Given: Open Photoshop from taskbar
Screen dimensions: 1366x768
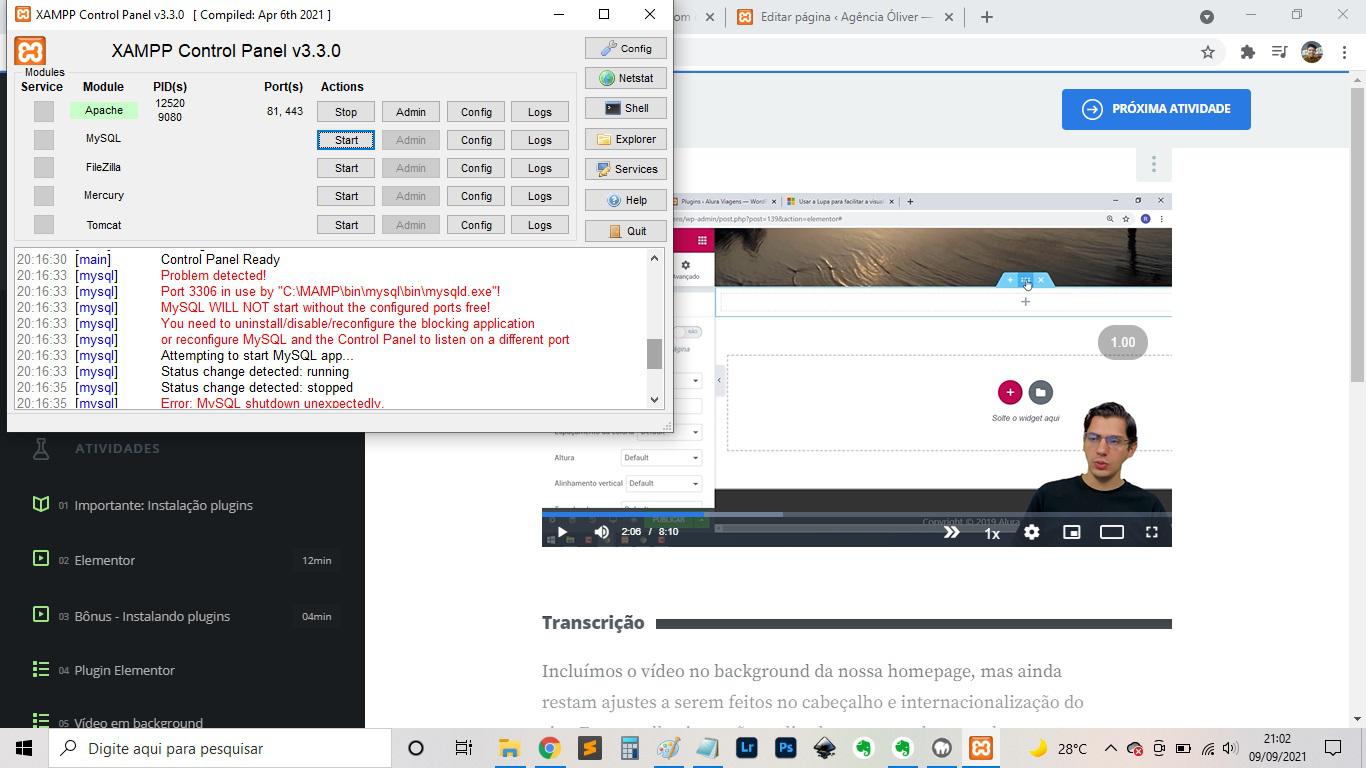Looking at the screenshot, I should [x=786, y=748].
